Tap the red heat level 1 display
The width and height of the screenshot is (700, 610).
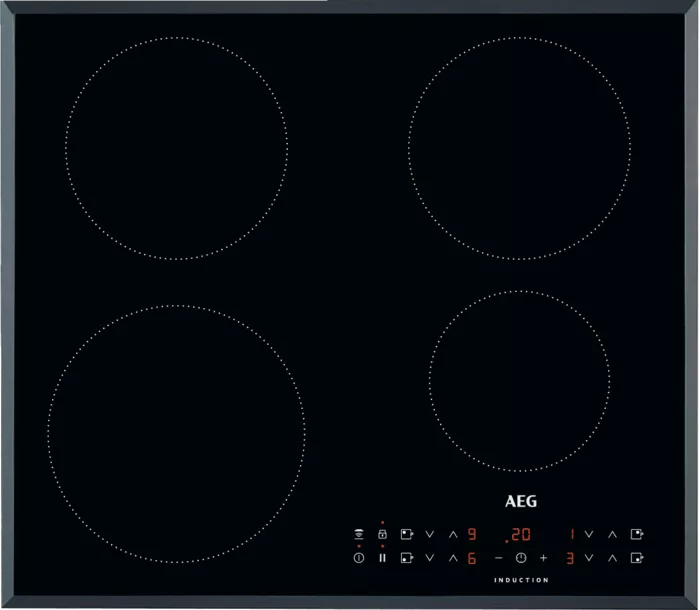(x=572, y=534)
